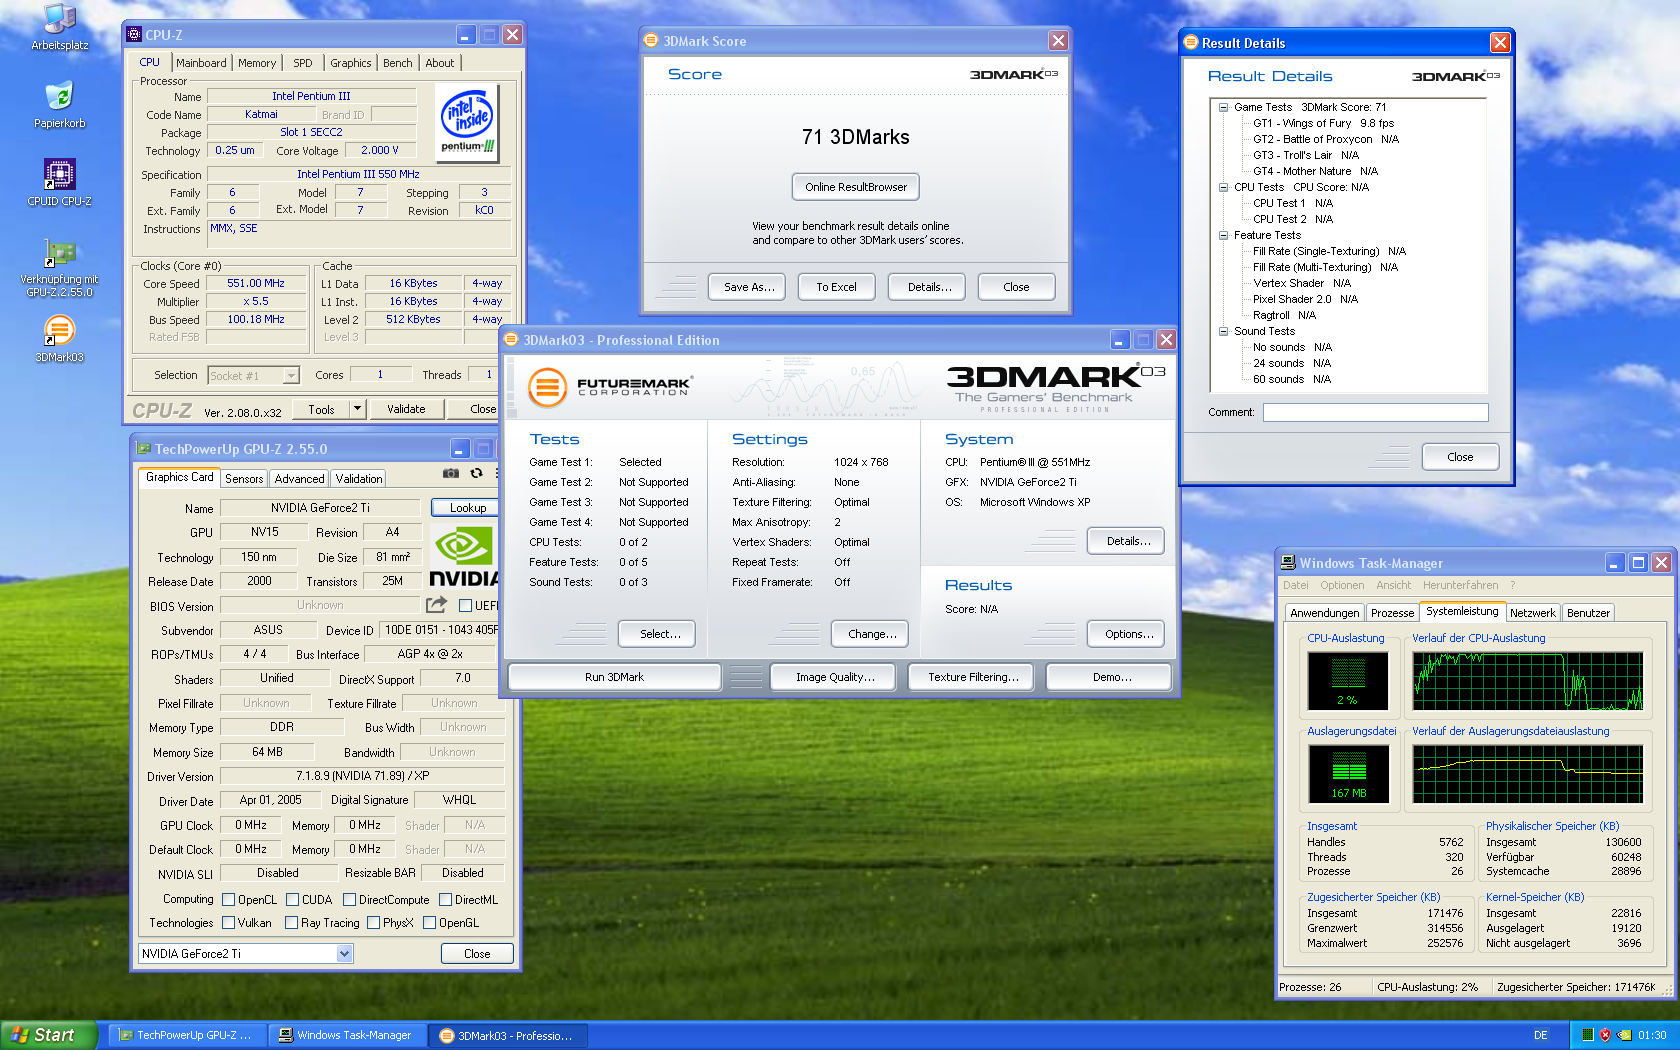The image size is (1680, 1050).
Task: Click the Image Quality... button
Action: pos(835,677)
